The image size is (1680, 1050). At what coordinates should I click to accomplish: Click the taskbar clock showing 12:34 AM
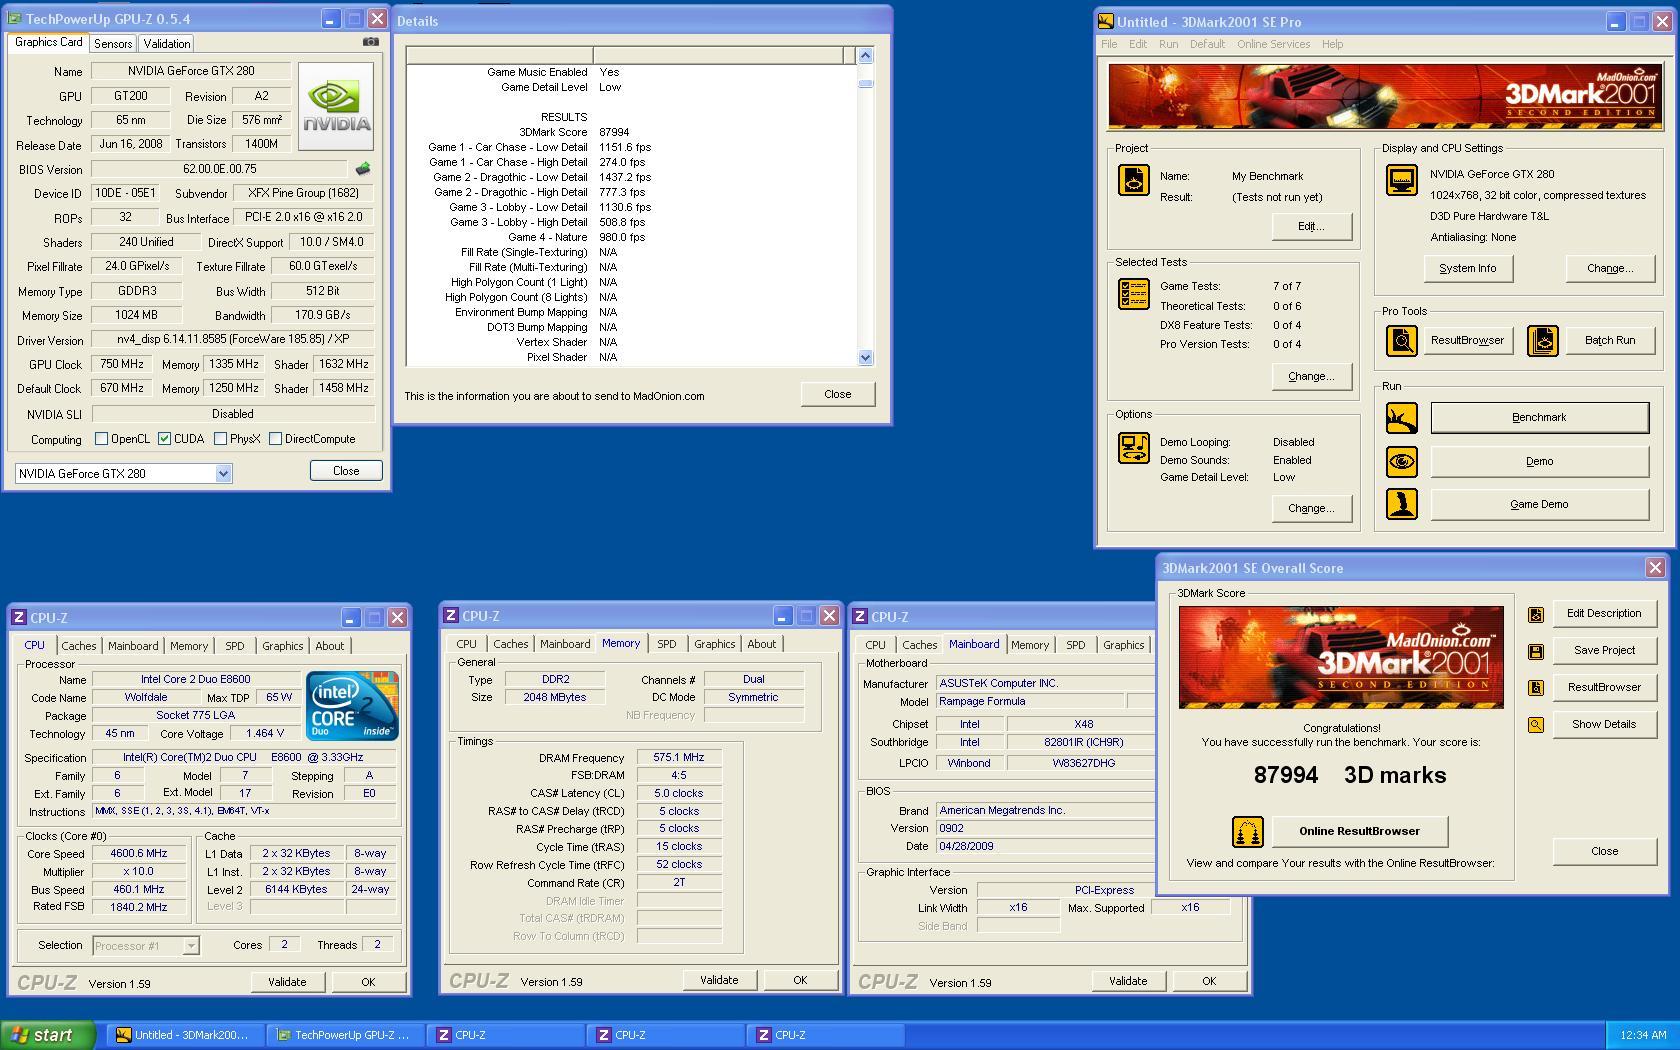[1643, 1035]
